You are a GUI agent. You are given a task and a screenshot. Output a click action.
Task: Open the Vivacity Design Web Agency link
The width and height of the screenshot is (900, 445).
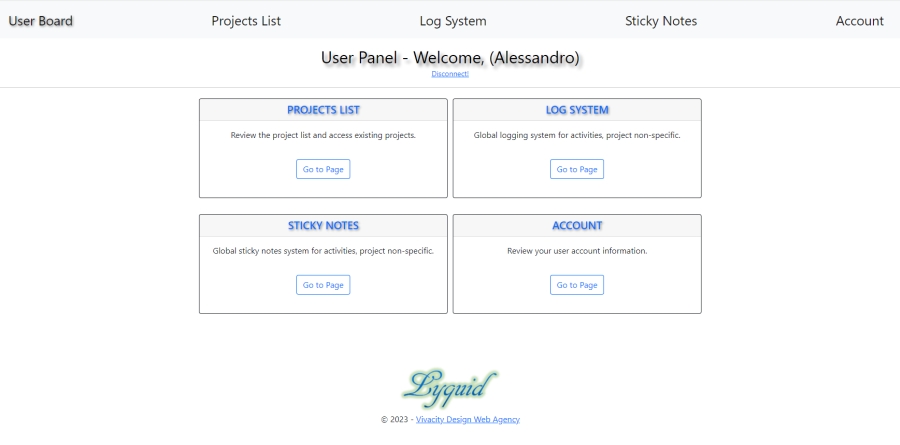pos(468,420)
